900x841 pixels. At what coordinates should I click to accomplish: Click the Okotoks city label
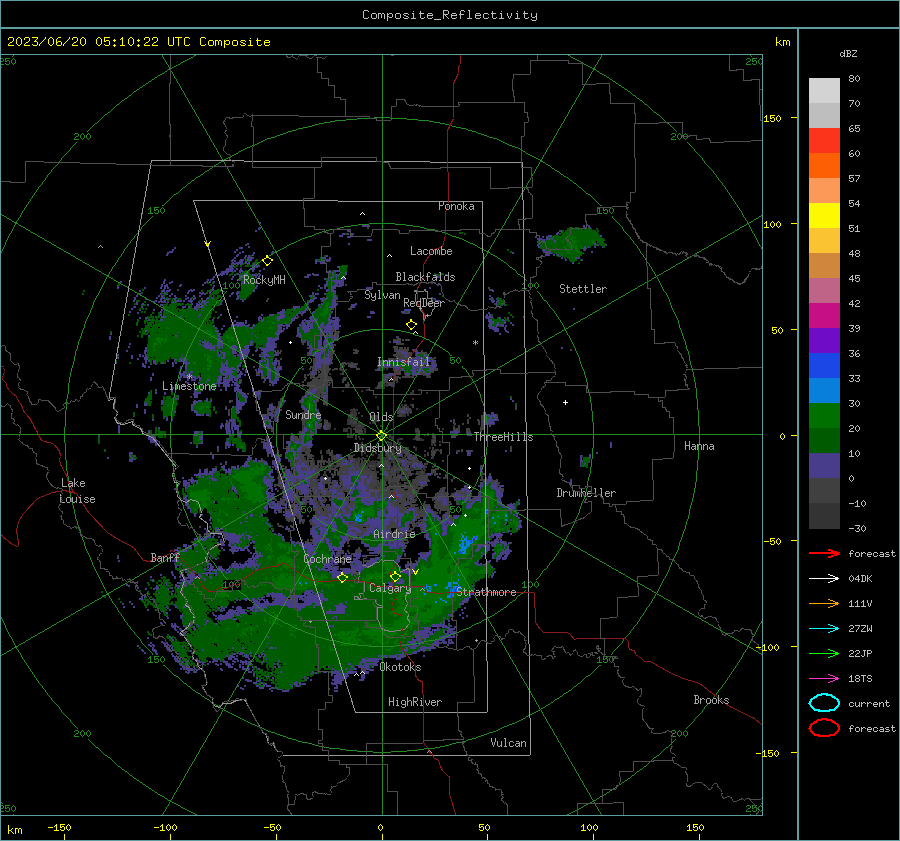tap(400, 667)
